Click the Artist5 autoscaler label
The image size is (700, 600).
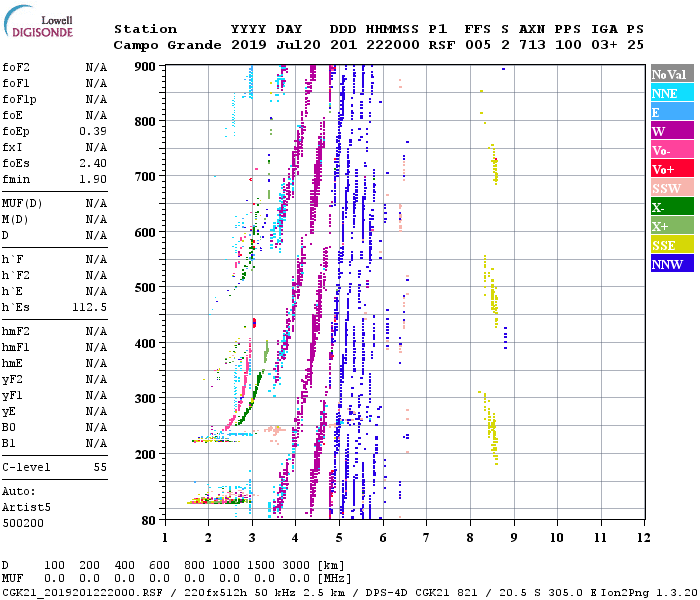[26, 508]
